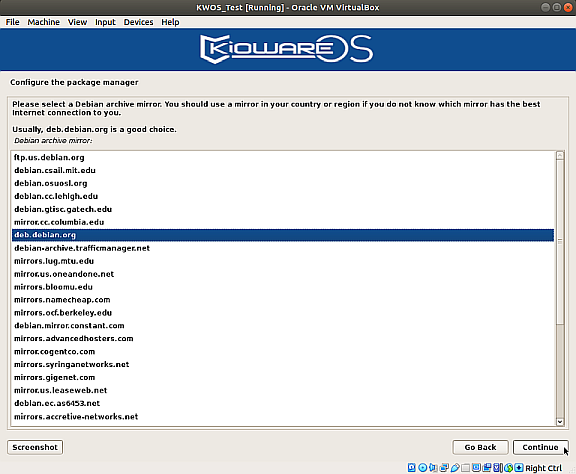The image size is (576, 474).
Task: Select mirror mirrors.bloomu.edu
Action: coord(283,287)
